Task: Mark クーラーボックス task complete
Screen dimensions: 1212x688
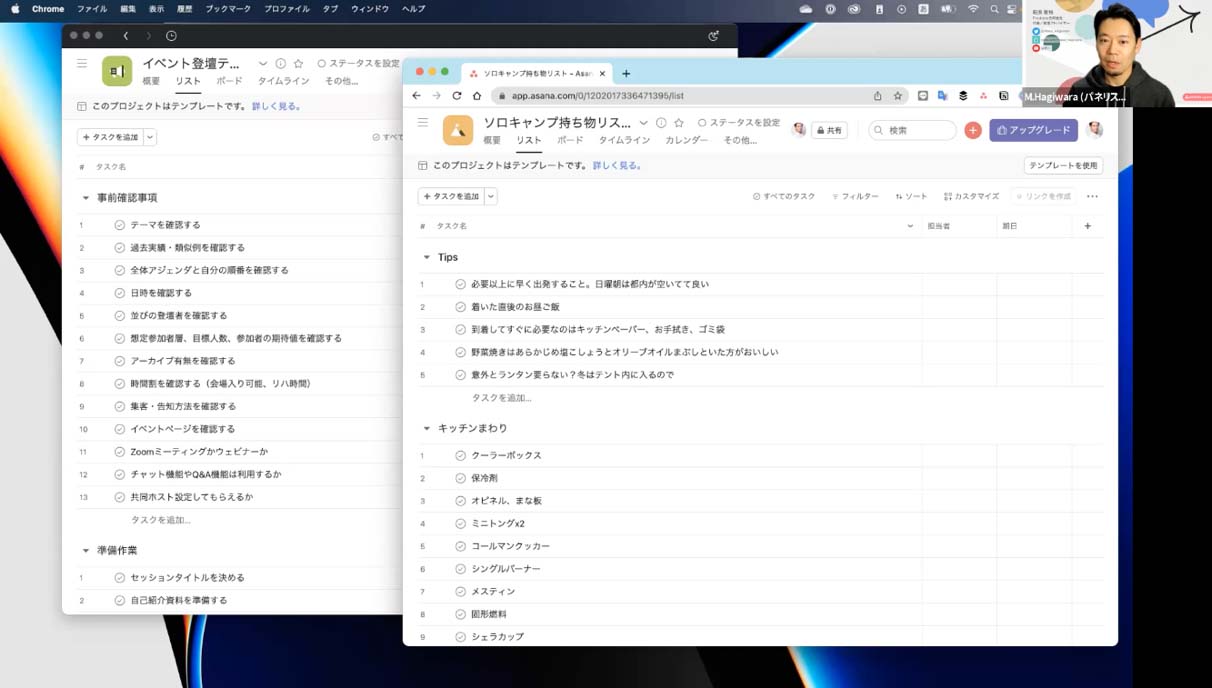Action: pyautogui.click(x=461, y=455)
